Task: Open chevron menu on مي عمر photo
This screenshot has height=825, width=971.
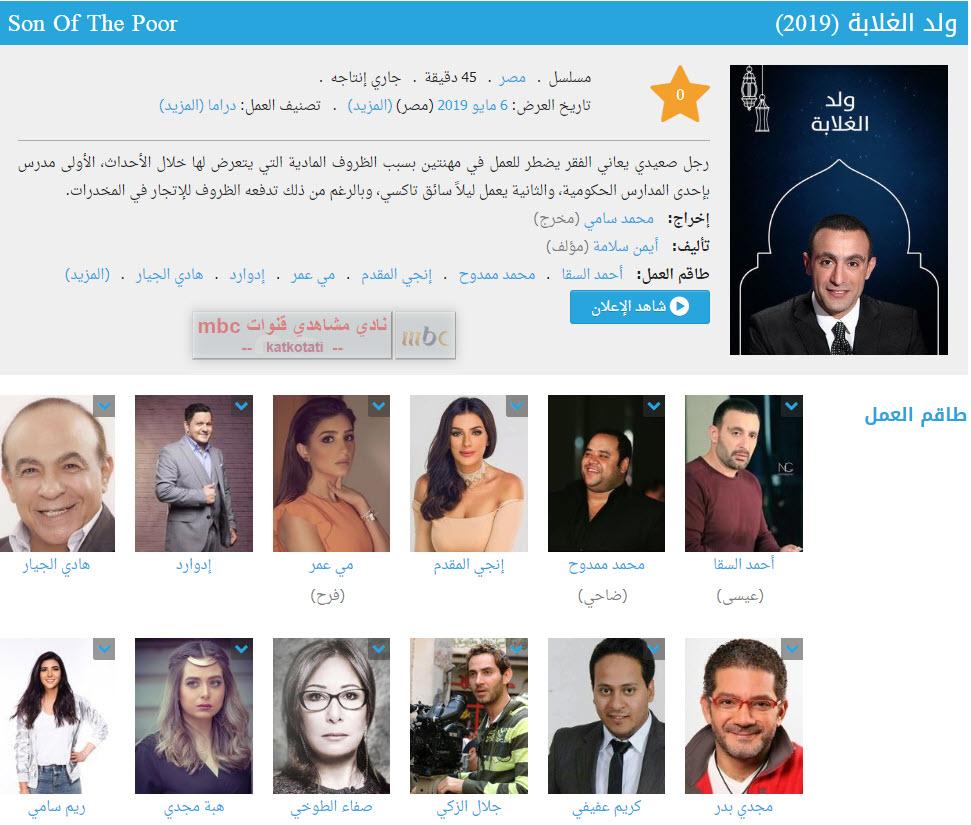Action: click(x=379, y=406)
